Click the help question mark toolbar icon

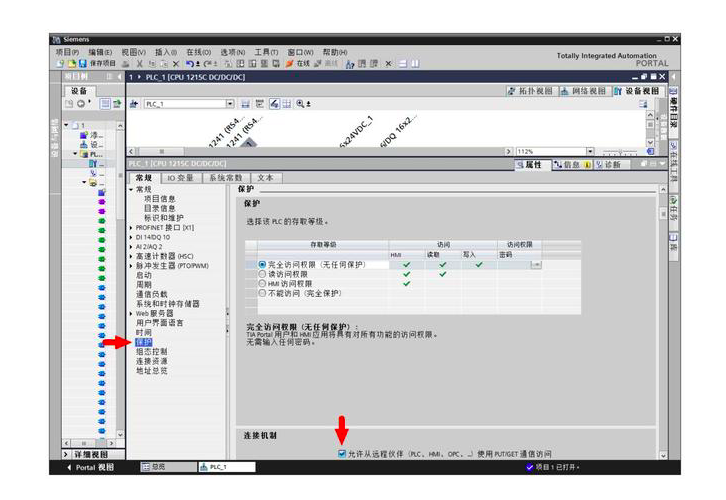coord(350,64)
